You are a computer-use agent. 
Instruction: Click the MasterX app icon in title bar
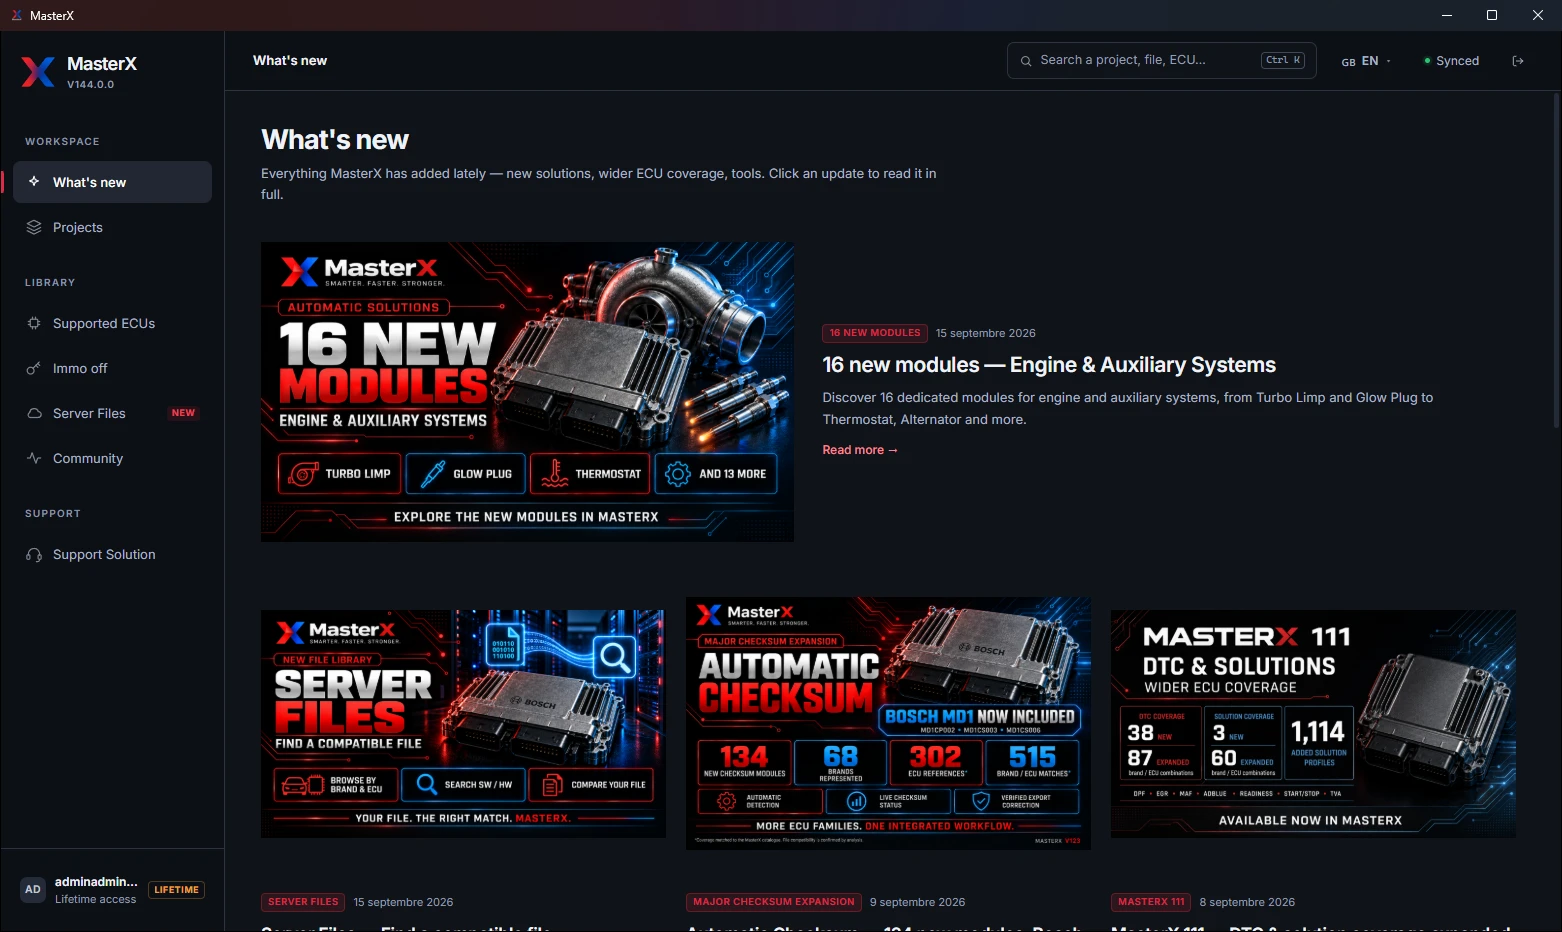[16, 15]
